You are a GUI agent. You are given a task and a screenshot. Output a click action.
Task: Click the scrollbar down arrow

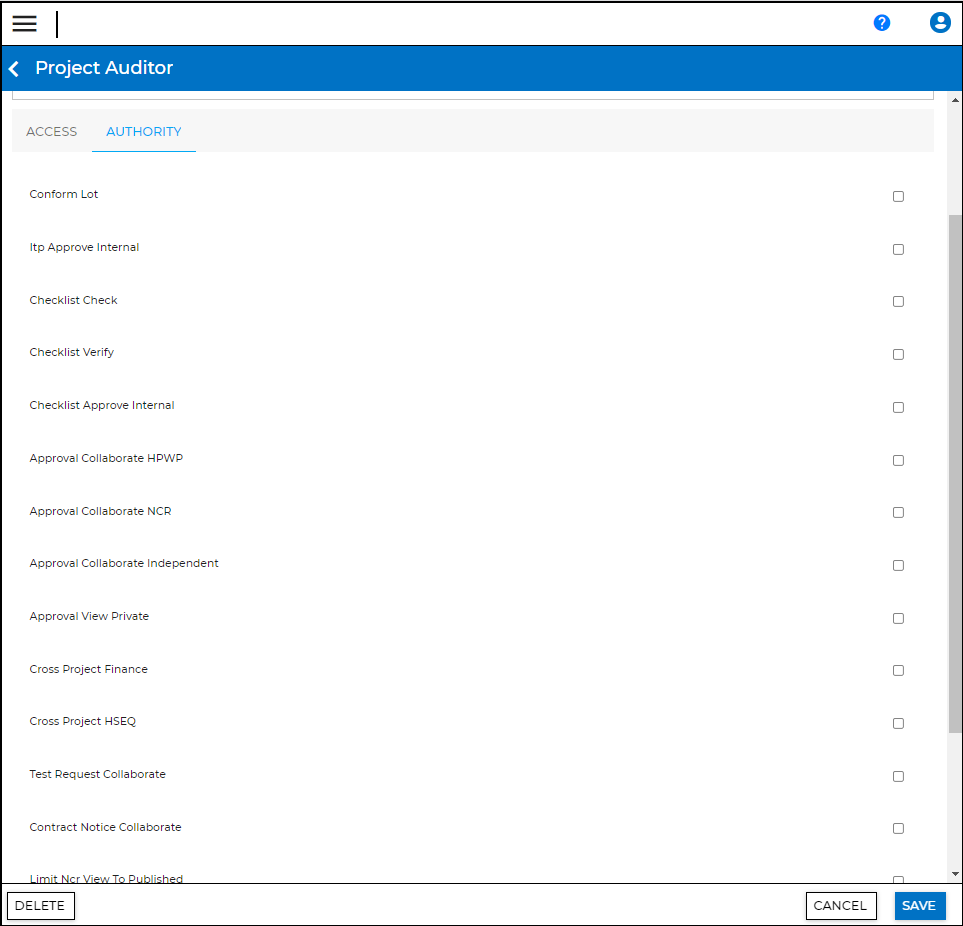tap(955, 874)
